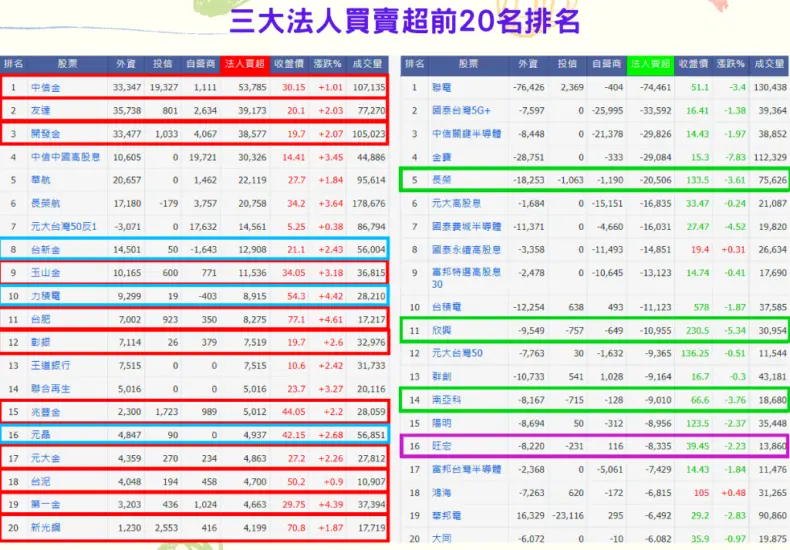Open the 王道銀行 stock link
The height and width of the screenshot is (550, 790).
pyautogui.click(x=50, y=366)
